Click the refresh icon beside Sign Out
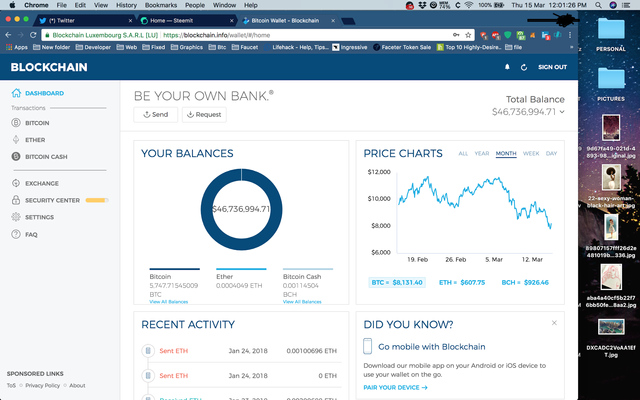This screenshot has height=400, width=640. 524,67
